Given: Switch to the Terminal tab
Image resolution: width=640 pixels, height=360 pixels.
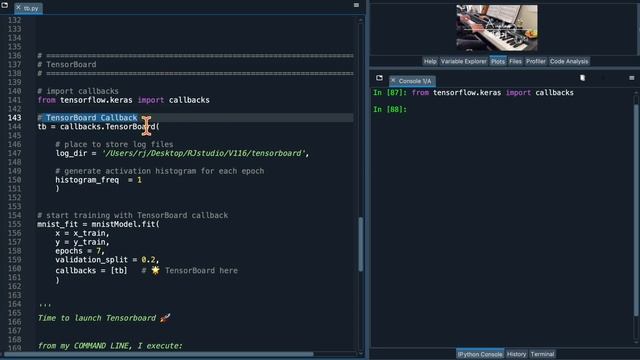Looking at the screenshot, I should click(x=542, y=354).
